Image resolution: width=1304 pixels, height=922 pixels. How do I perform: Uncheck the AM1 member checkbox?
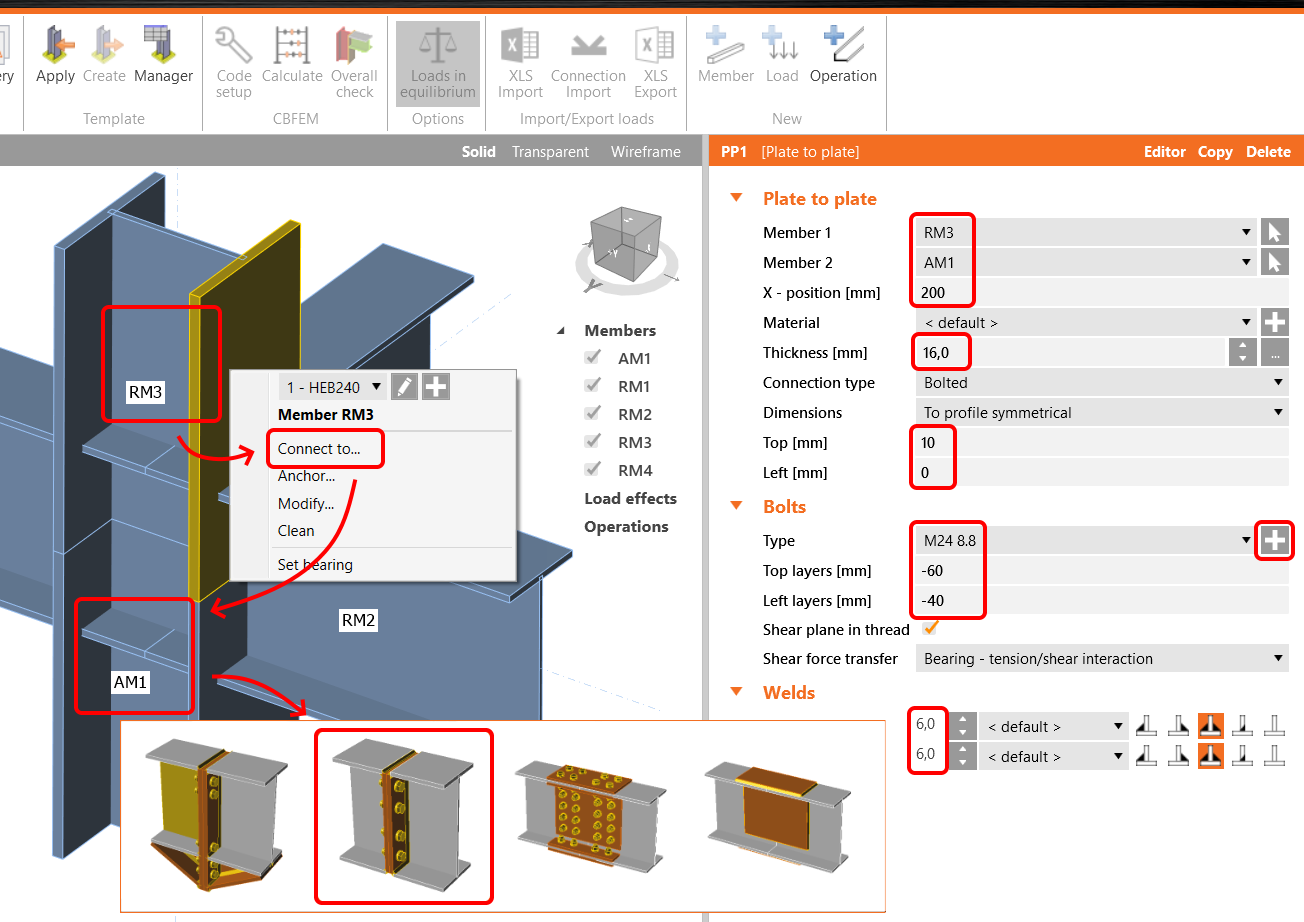pos(594,358)
